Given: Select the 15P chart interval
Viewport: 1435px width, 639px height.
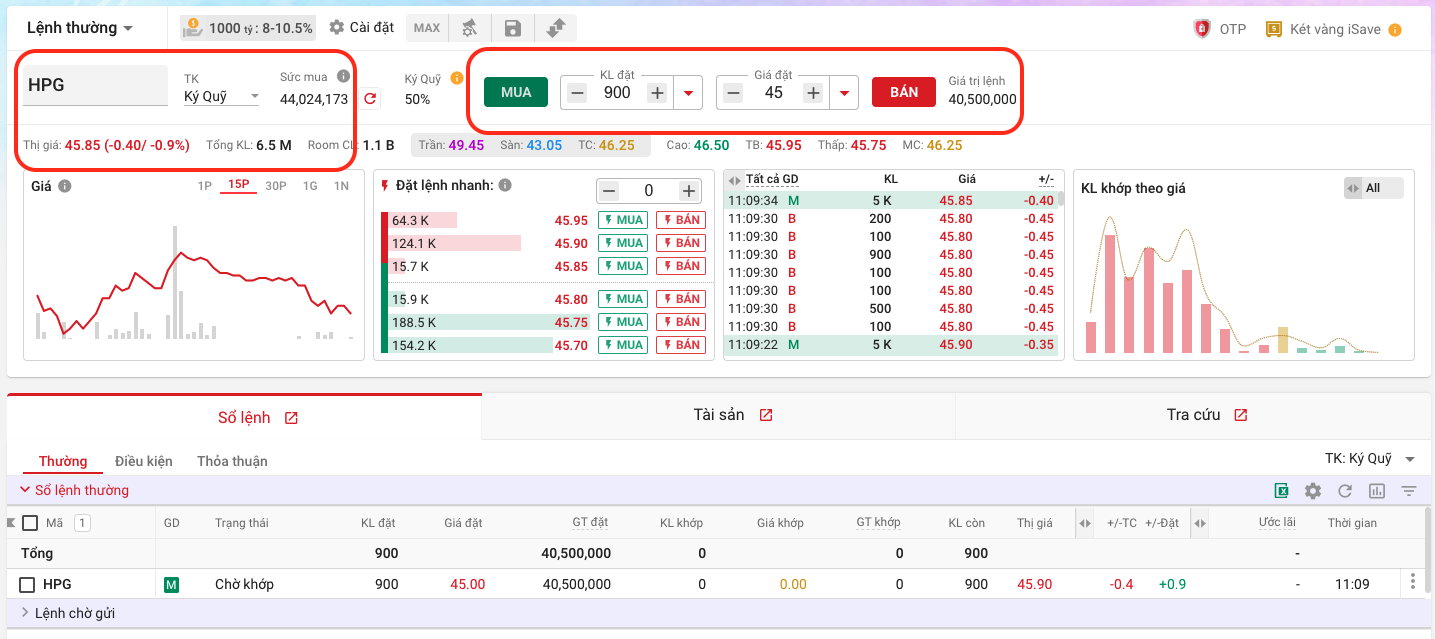Looking at the screenshot, I should (x=238, y=185).
